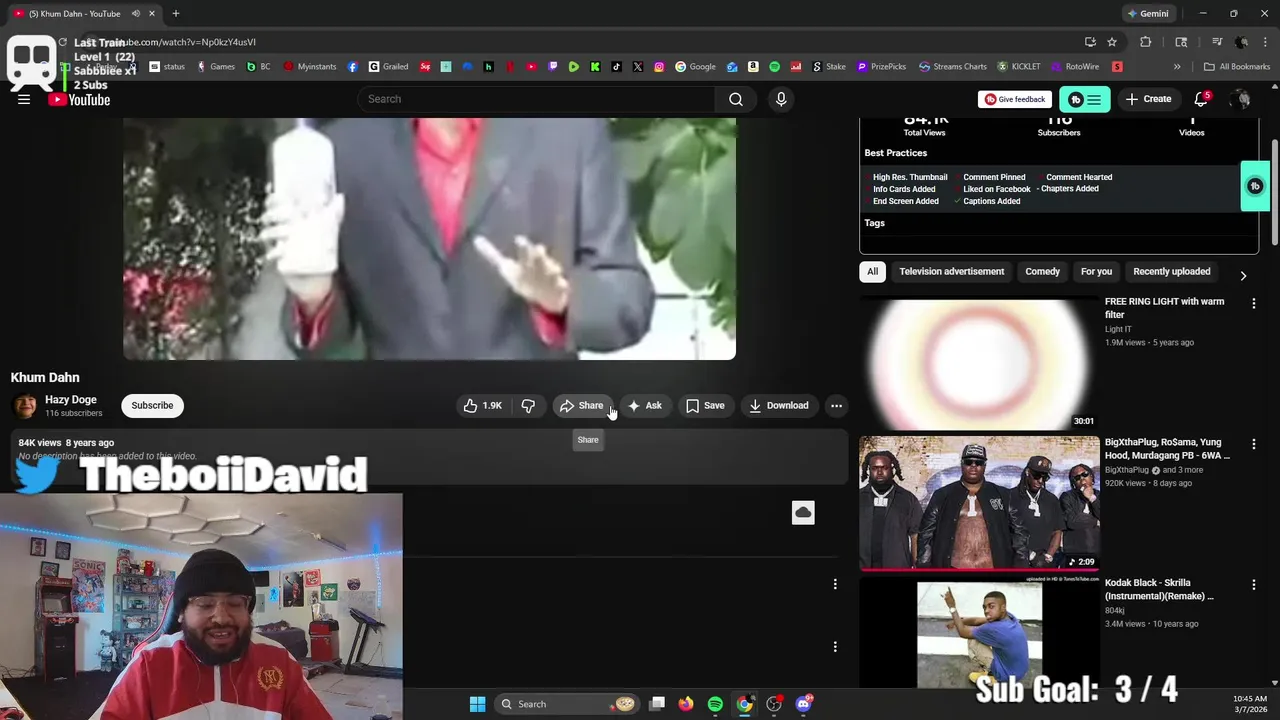Open Windows Start menu
Viewport: 1280px width, 720px height.
click(x=477, y=704)
